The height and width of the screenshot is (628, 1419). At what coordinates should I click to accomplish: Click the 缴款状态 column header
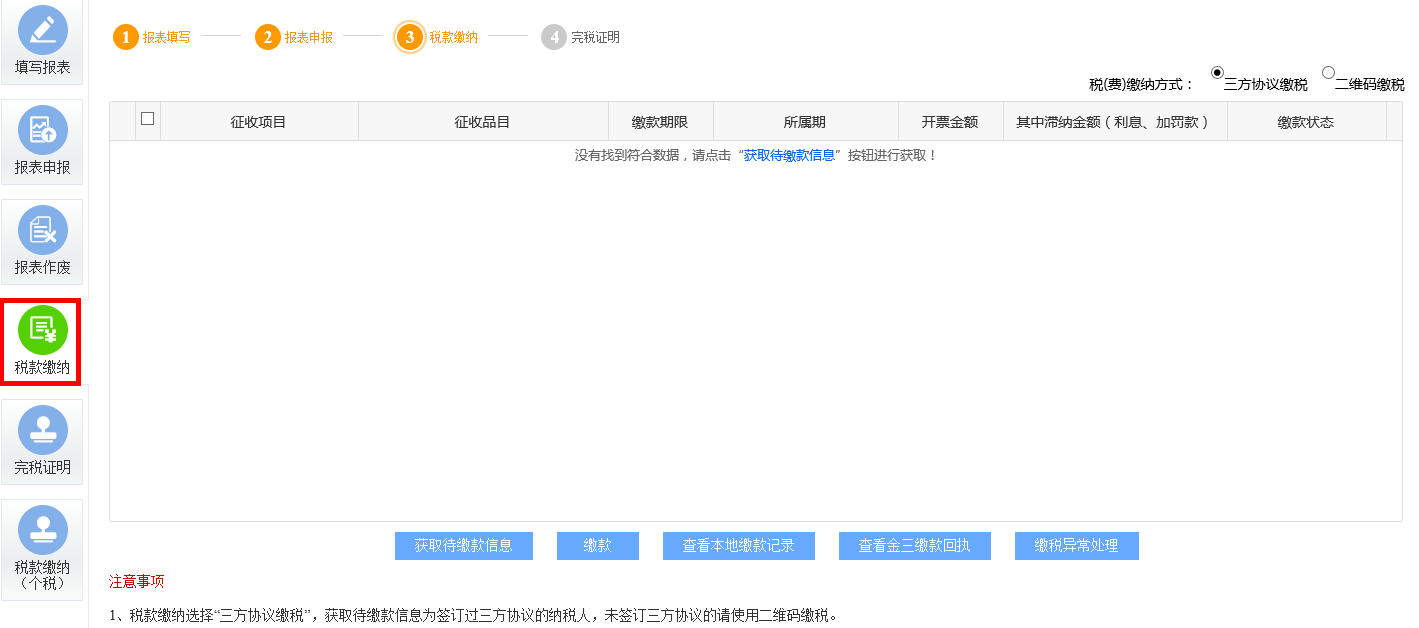tap(1306, 122)
